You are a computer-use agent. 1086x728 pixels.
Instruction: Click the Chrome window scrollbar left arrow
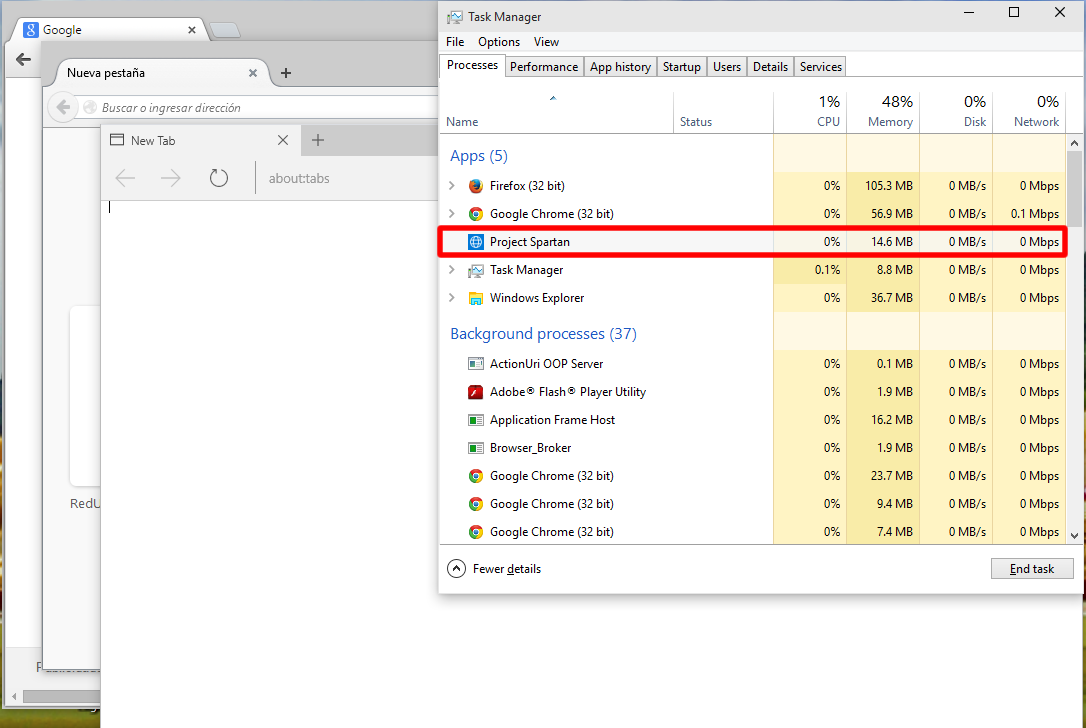pyautogui.click(x=14, y=695)
